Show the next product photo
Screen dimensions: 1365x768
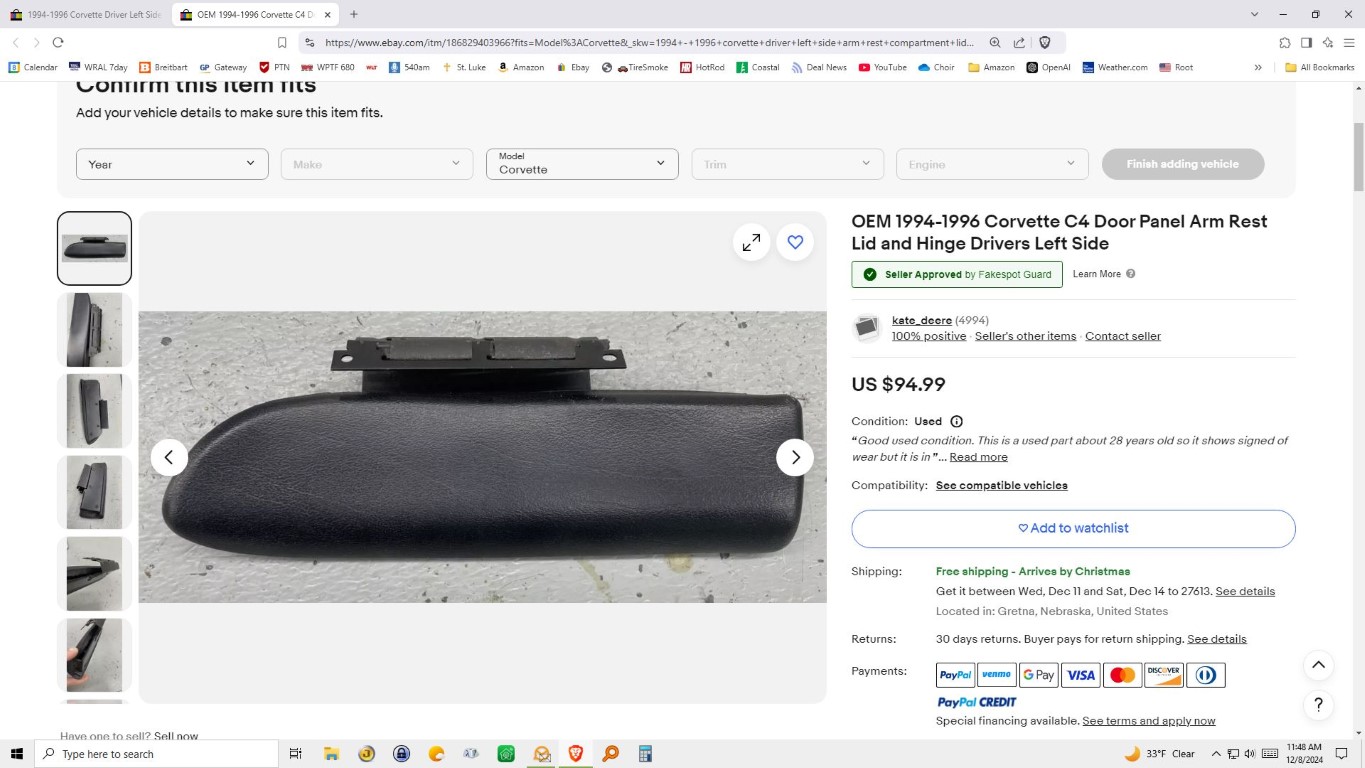coord(795,457)
